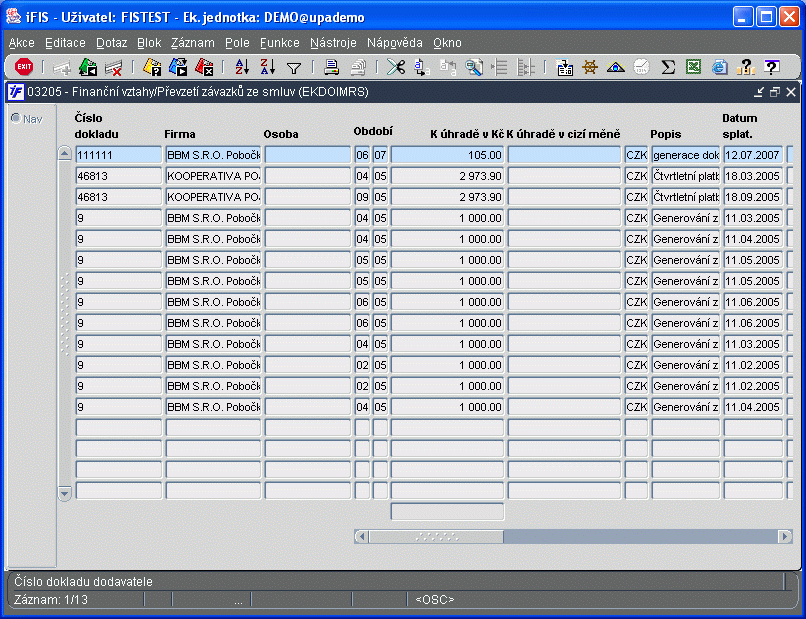Viewport: 806px width, 619px height.
Task: Click the empty Osoba field in 111111 row
Action: (308, 155)
